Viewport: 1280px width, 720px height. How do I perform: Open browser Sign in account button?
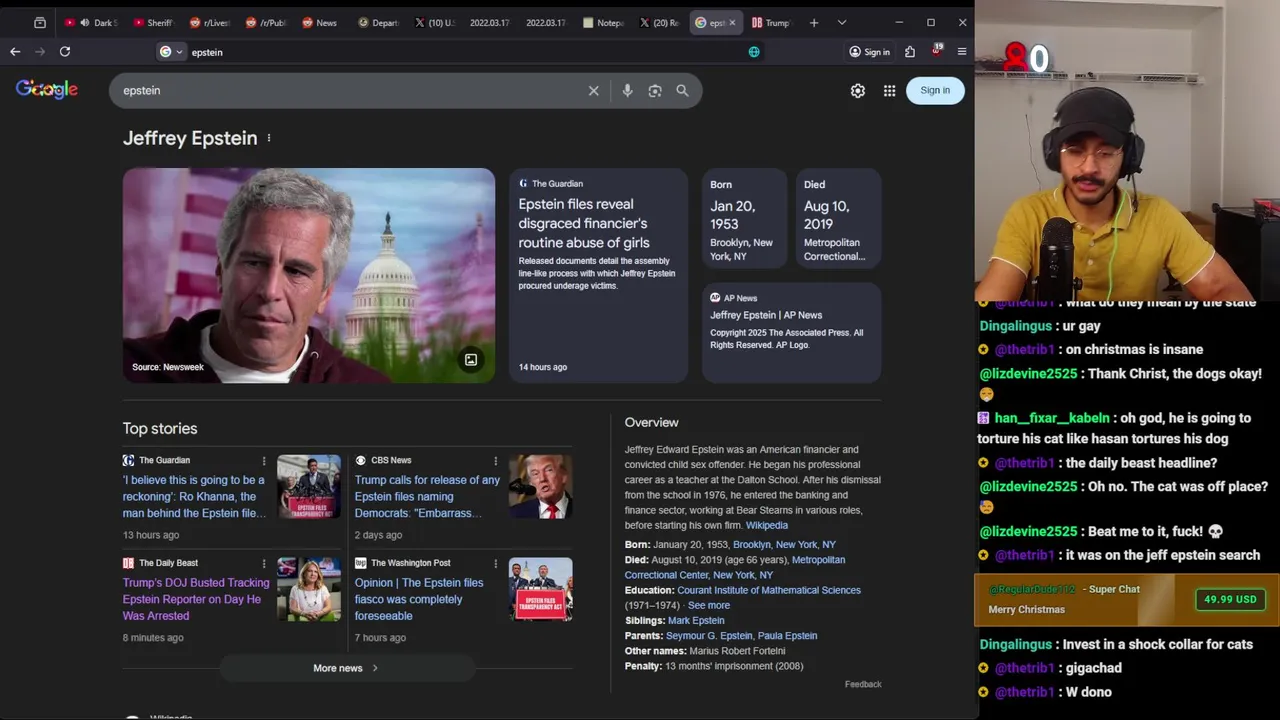click(869, 52)
